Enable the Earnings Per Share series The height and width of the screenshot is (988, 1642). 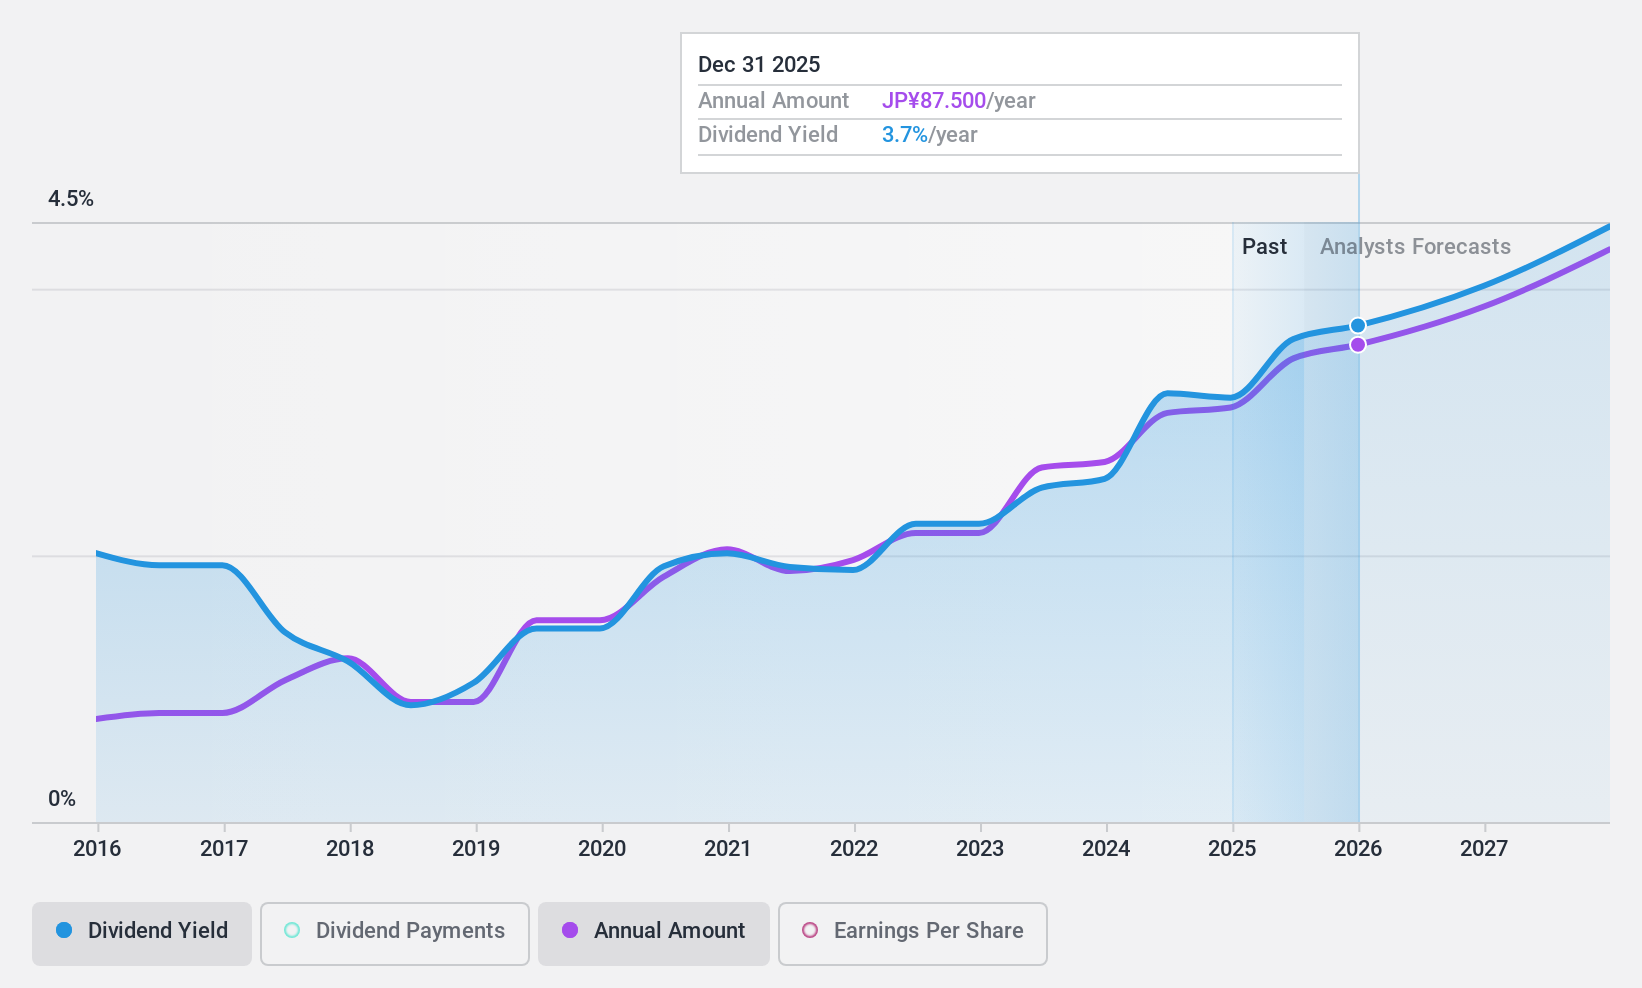coord(913,934)
